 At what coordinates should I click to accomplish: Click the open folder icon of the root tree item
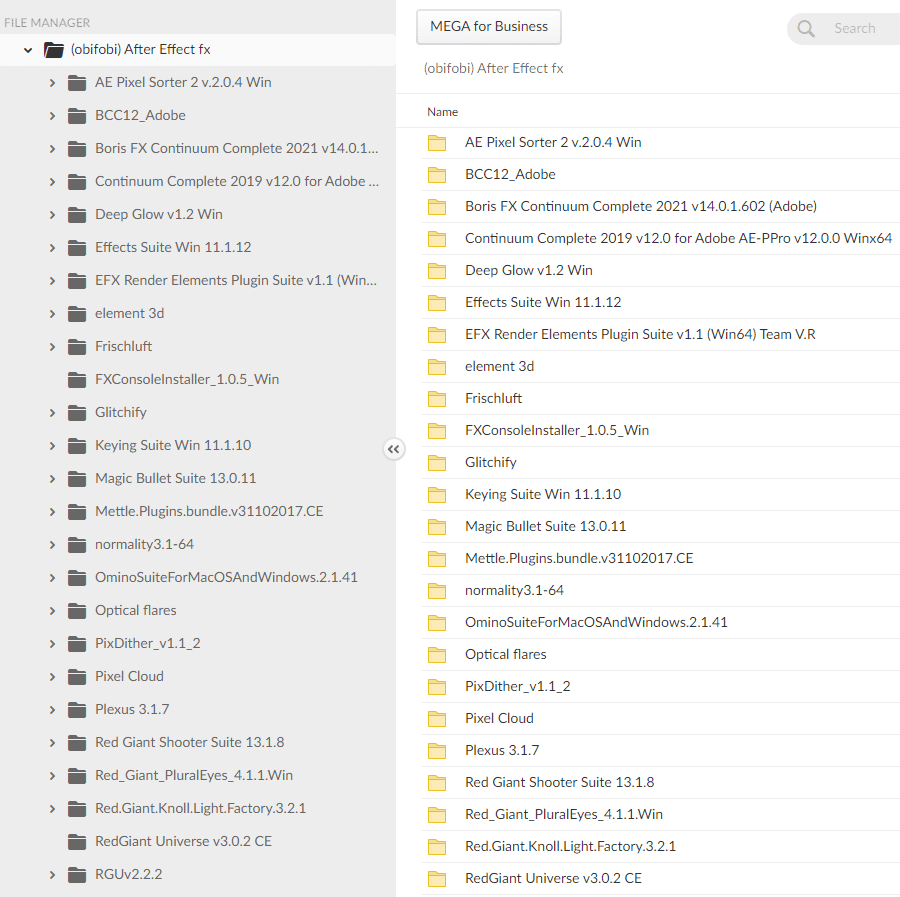54,50
